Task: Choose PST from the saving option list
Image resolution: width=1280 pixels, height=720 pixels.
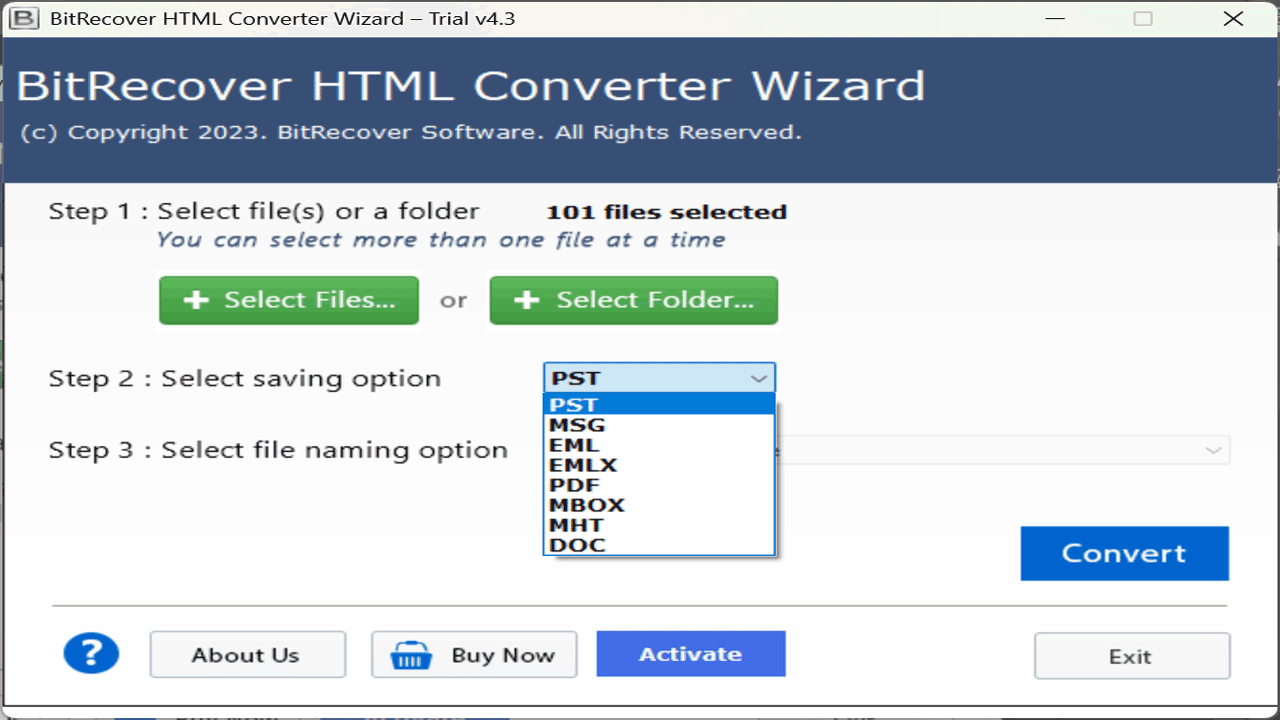Action: tap(659, 404)
